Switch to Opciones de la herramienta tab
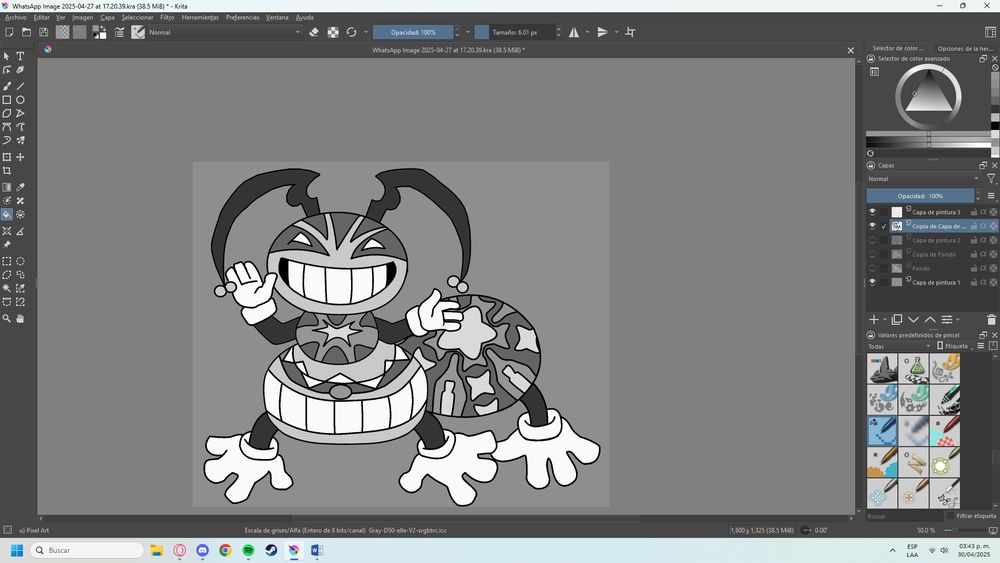The height and width of the screenshot is (563, 1000). pos(964,48)
